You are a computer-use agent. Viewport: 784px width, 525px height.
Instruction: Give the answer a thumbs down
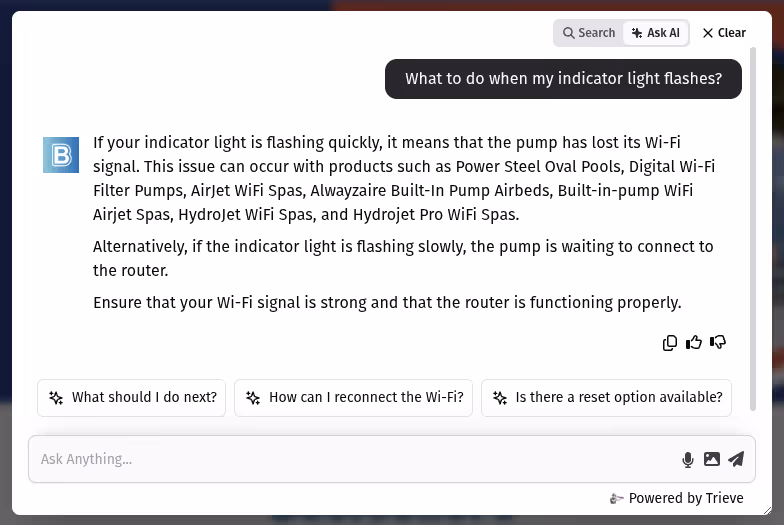(x=718, y=343)
